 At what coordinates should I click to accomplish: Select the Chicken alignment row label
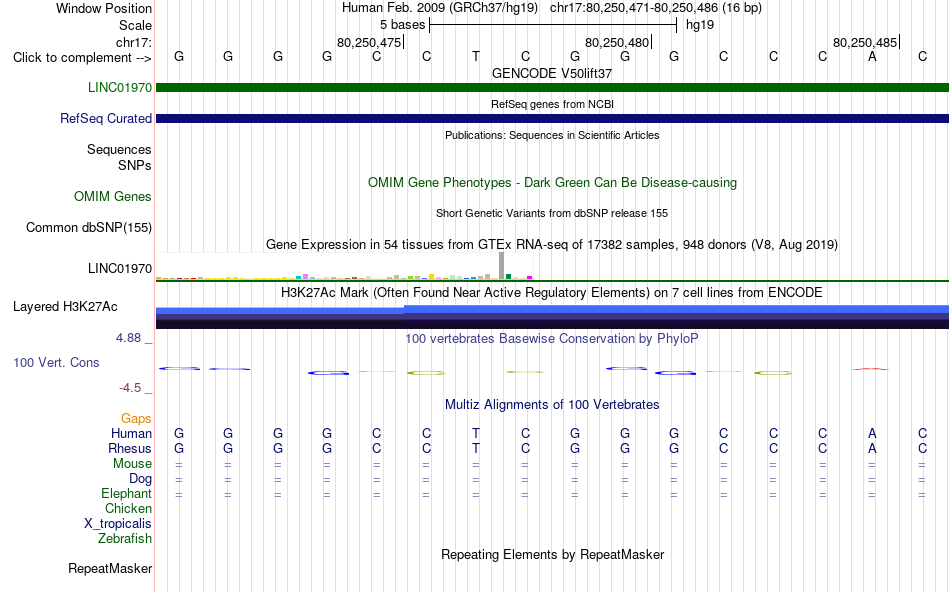click(x=128, y=508)
